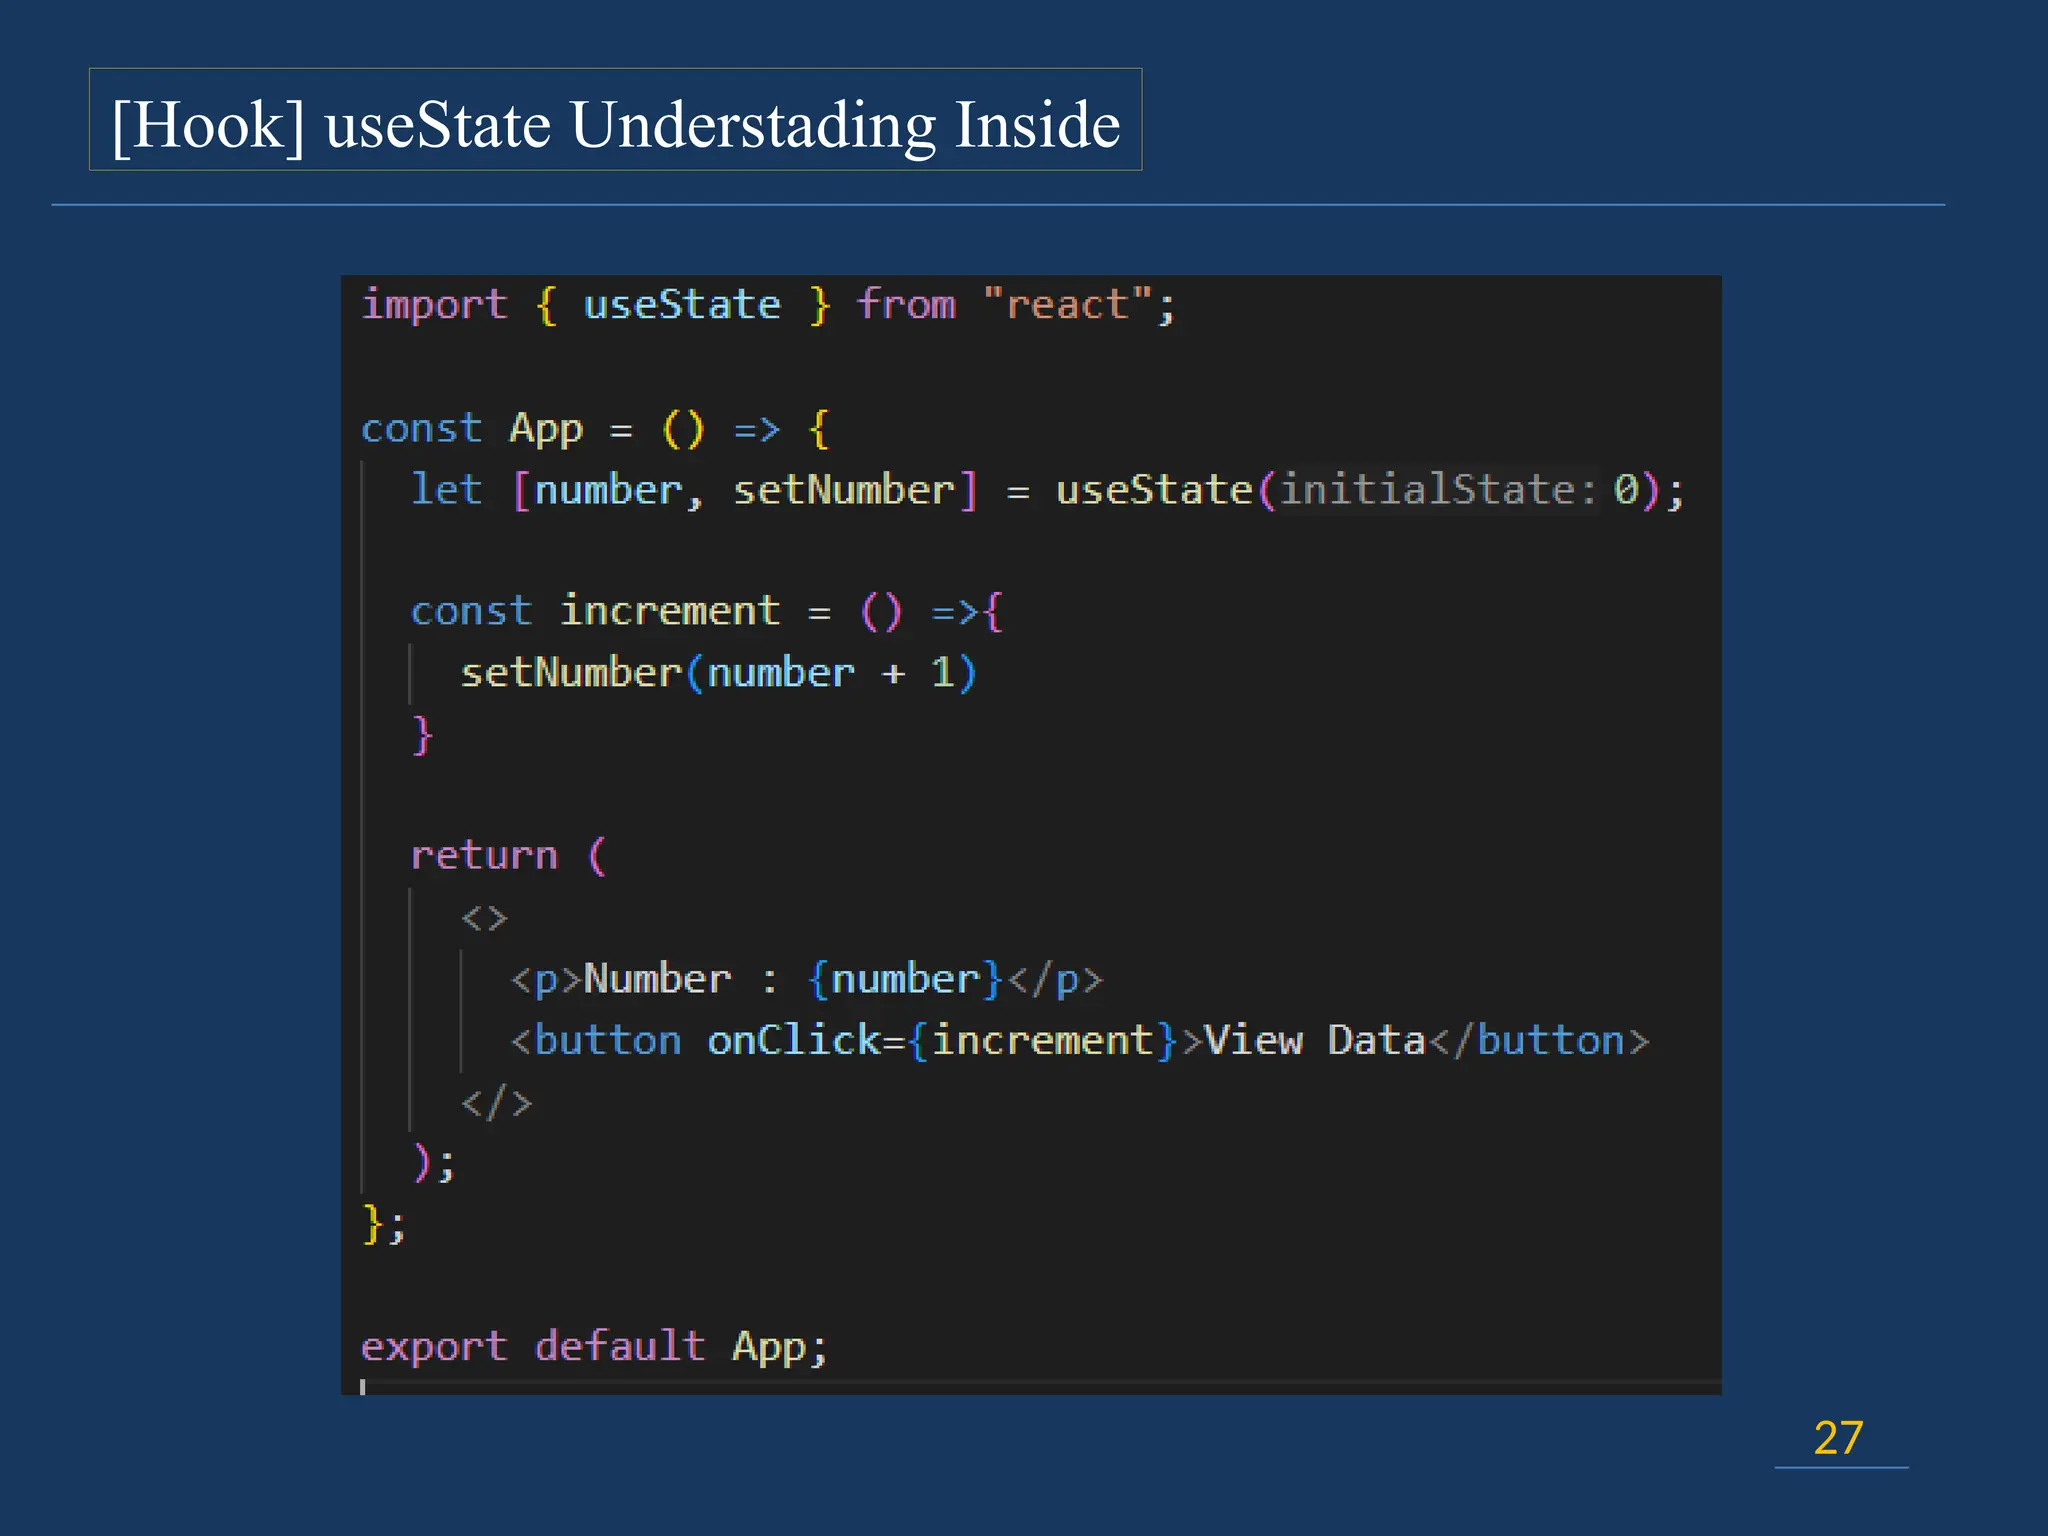
Task: Click the View Data button text
Action: (x=1314, y=1041)
